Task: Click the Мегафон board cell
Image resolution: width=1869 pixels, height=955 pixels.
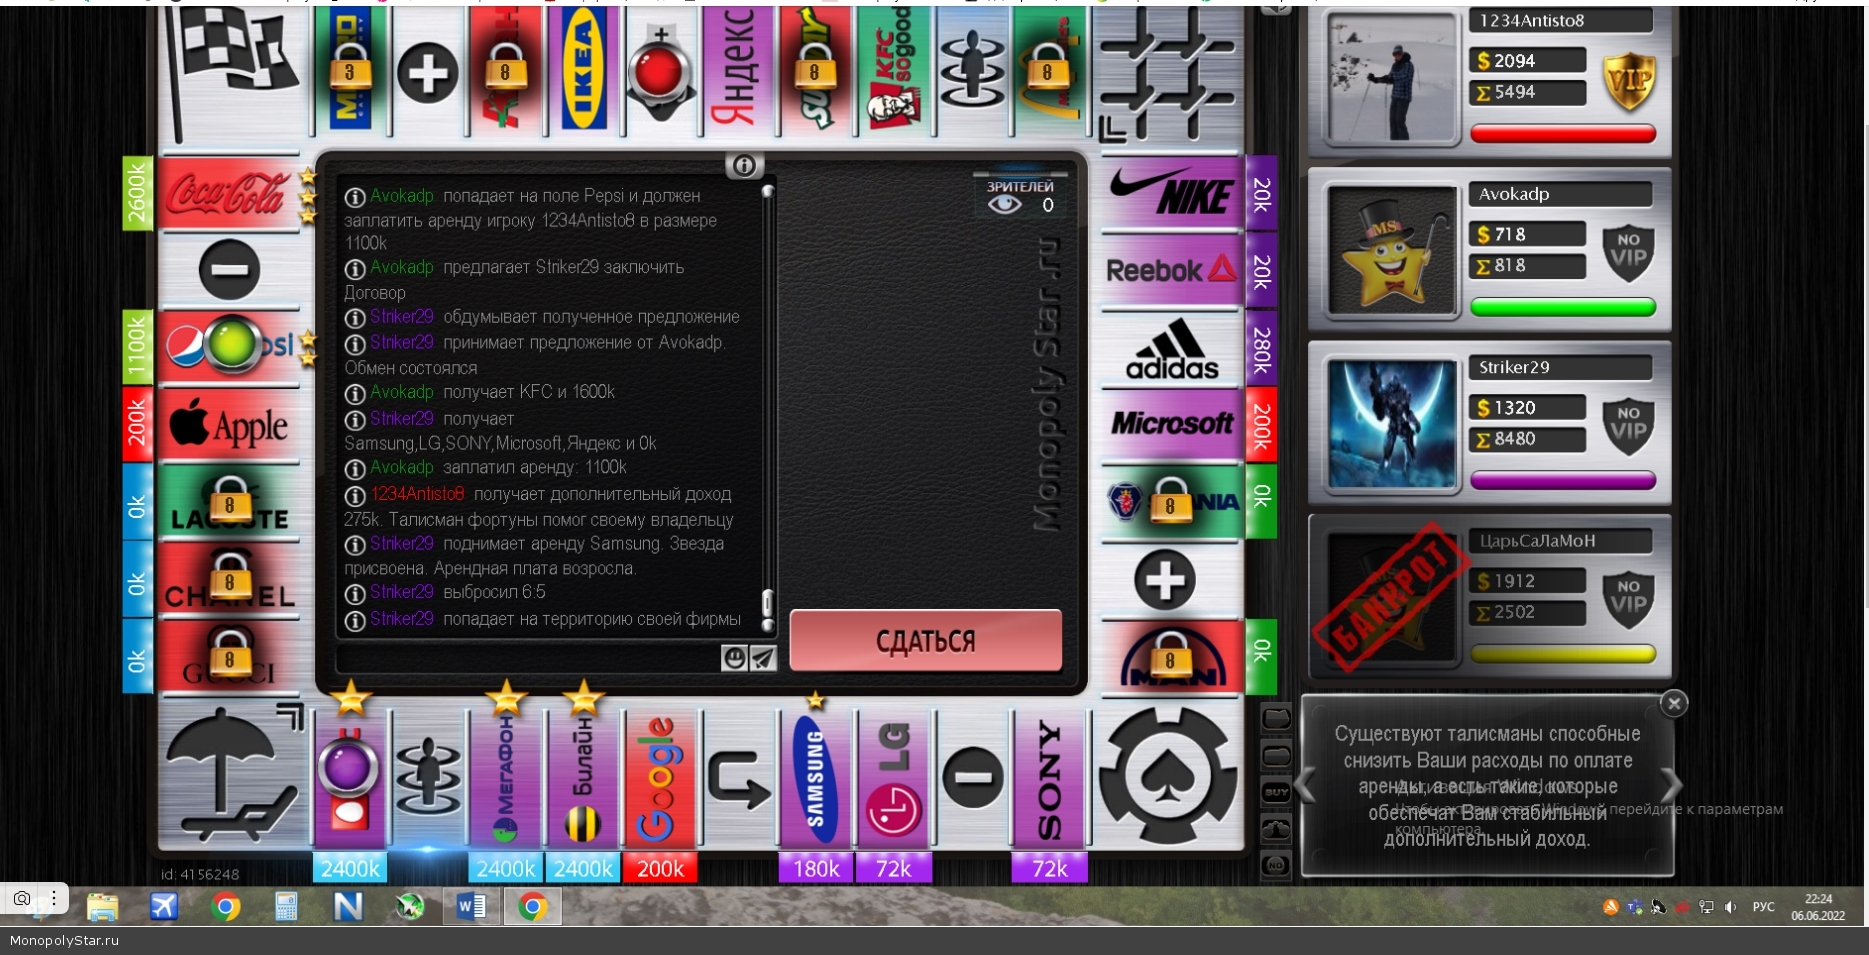Action: (505, 779)
